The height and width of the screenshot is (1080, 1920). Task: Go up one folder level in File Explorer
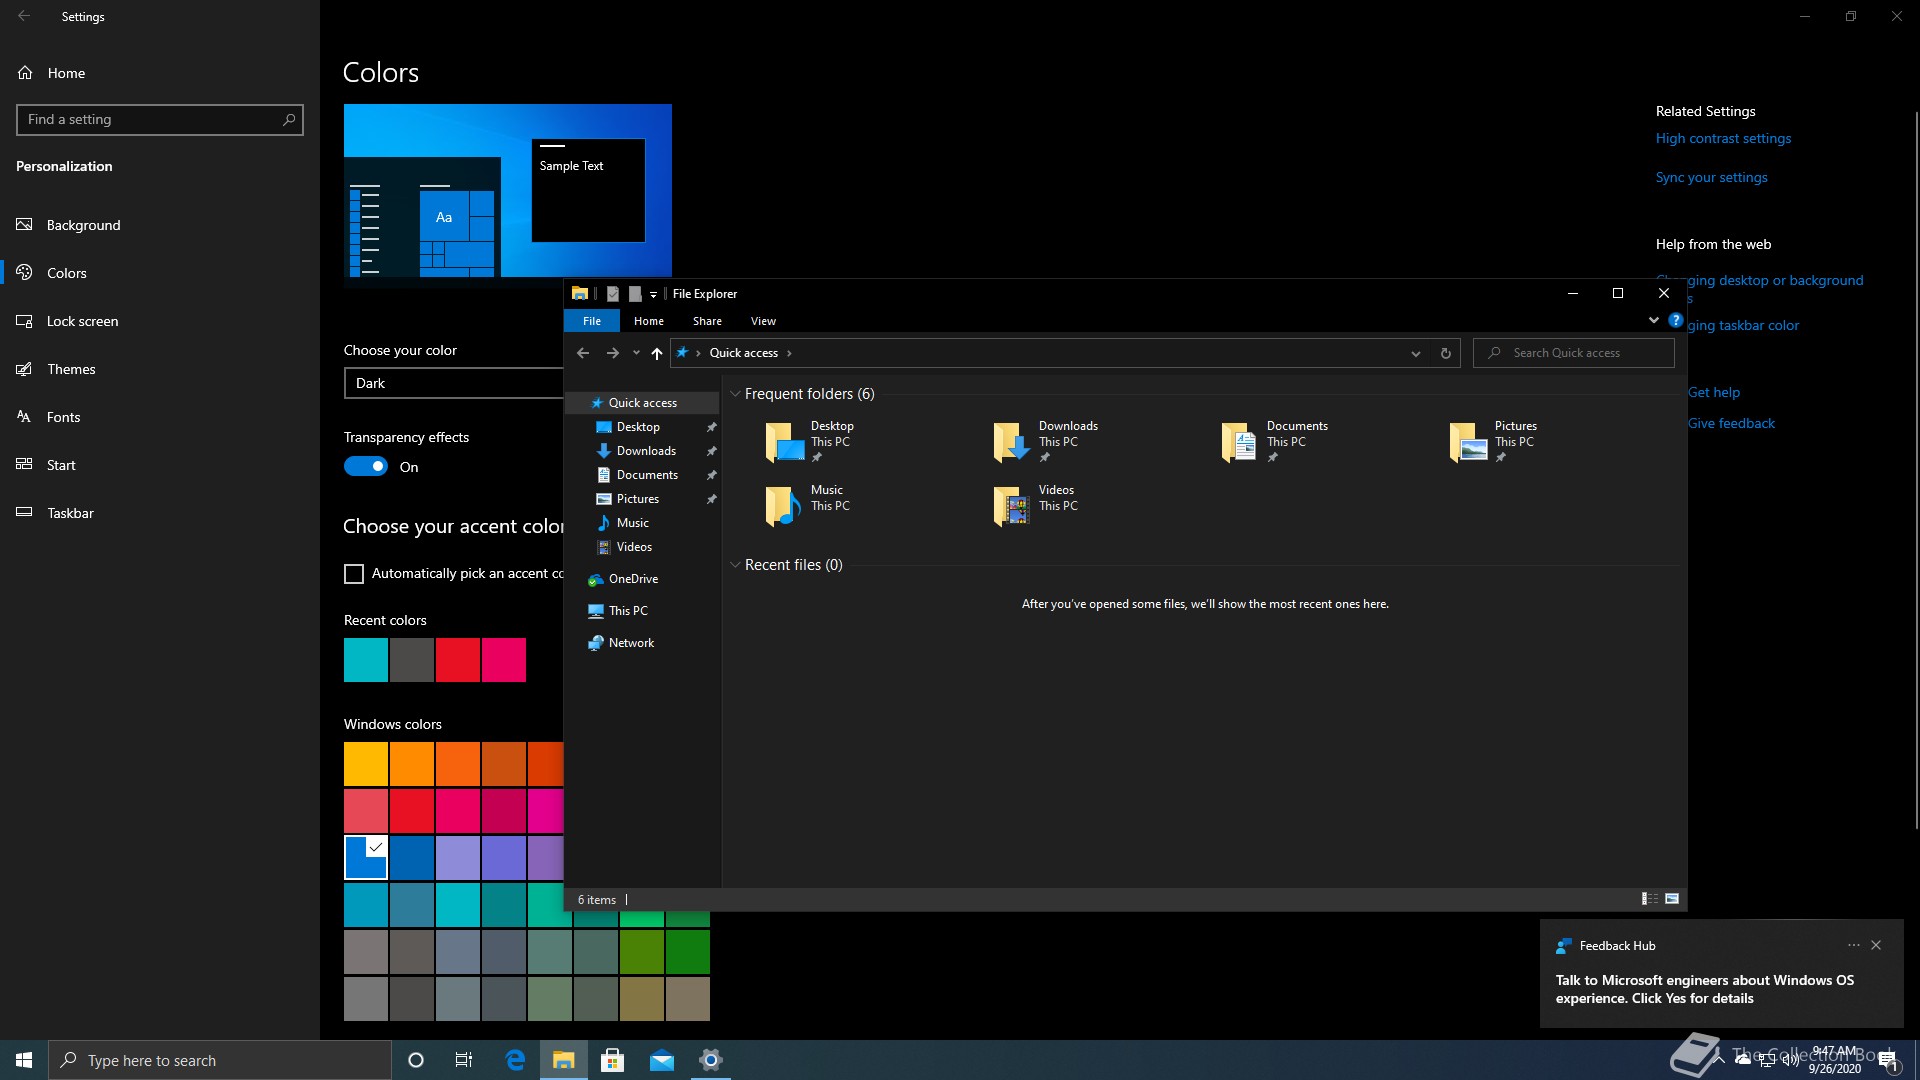(656, 353)
